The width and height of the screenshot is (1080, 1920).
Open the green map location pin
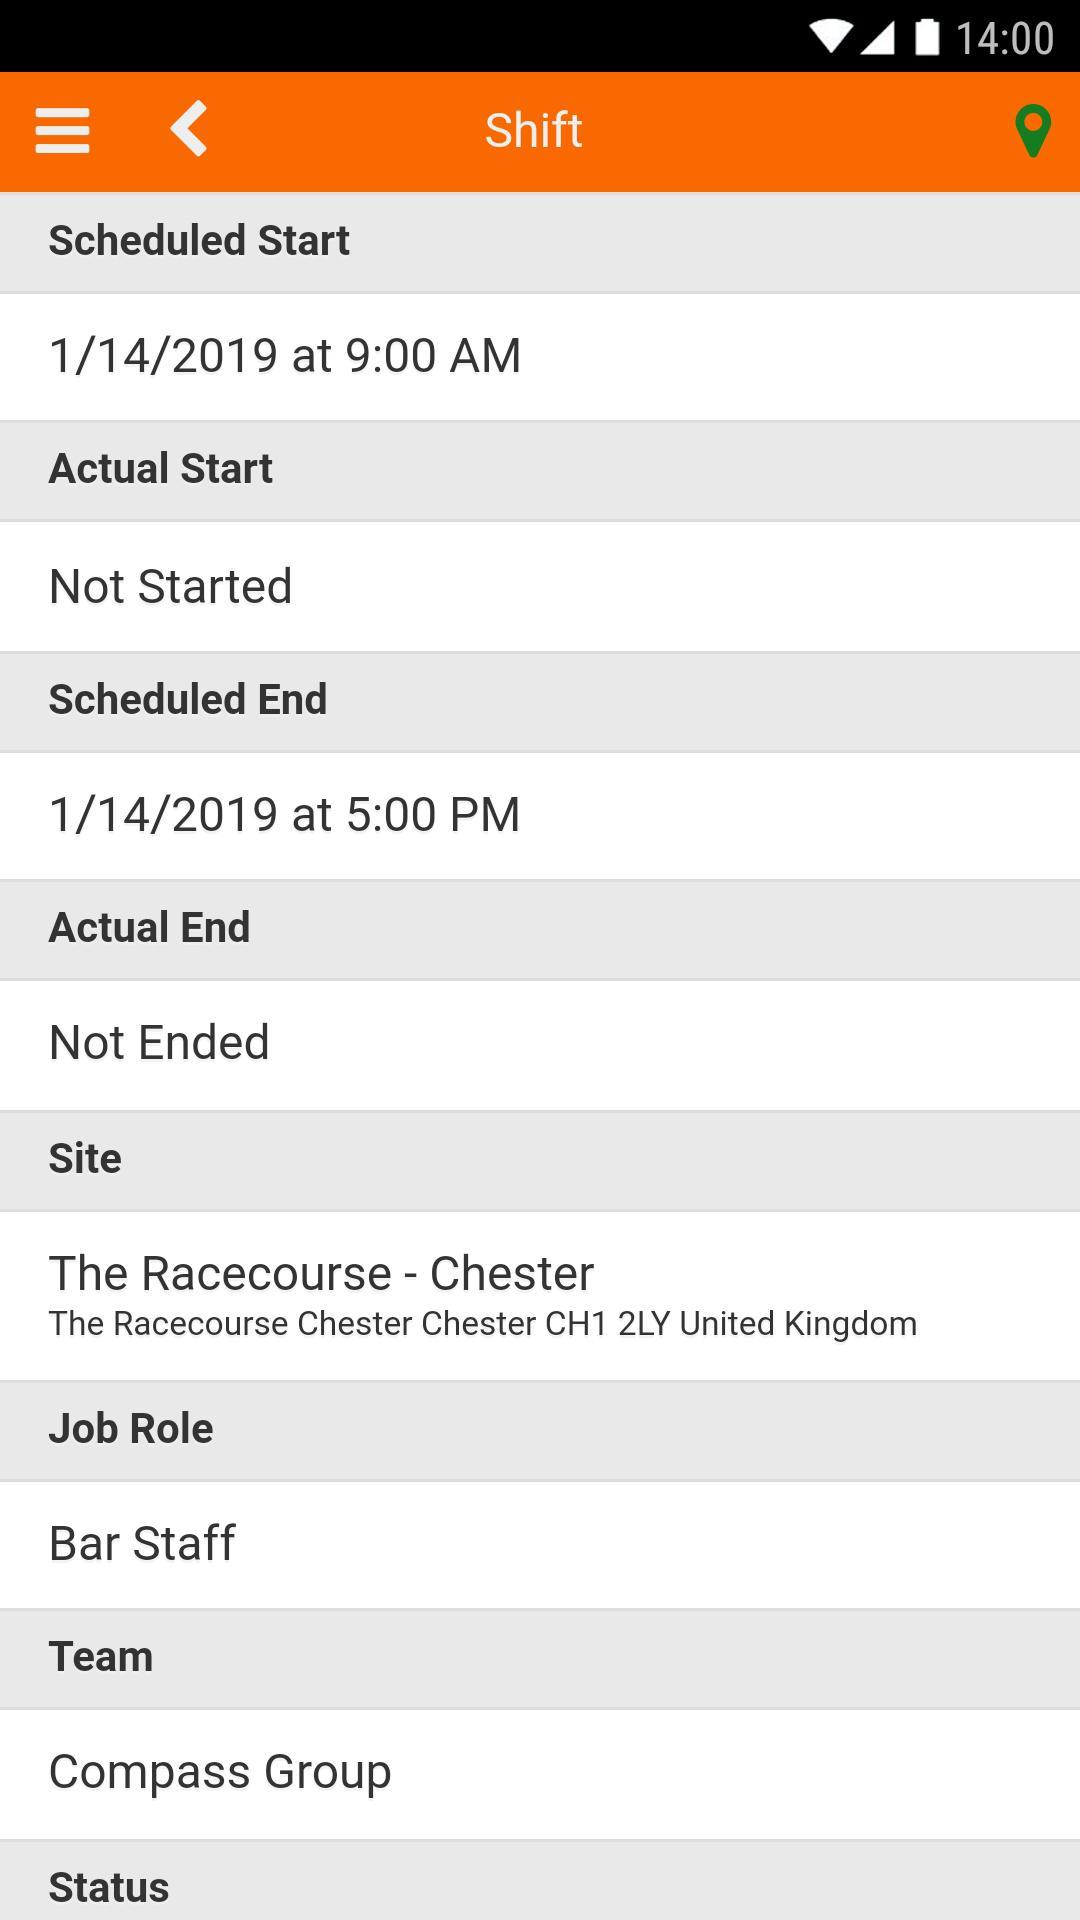tap(1032, 131)
